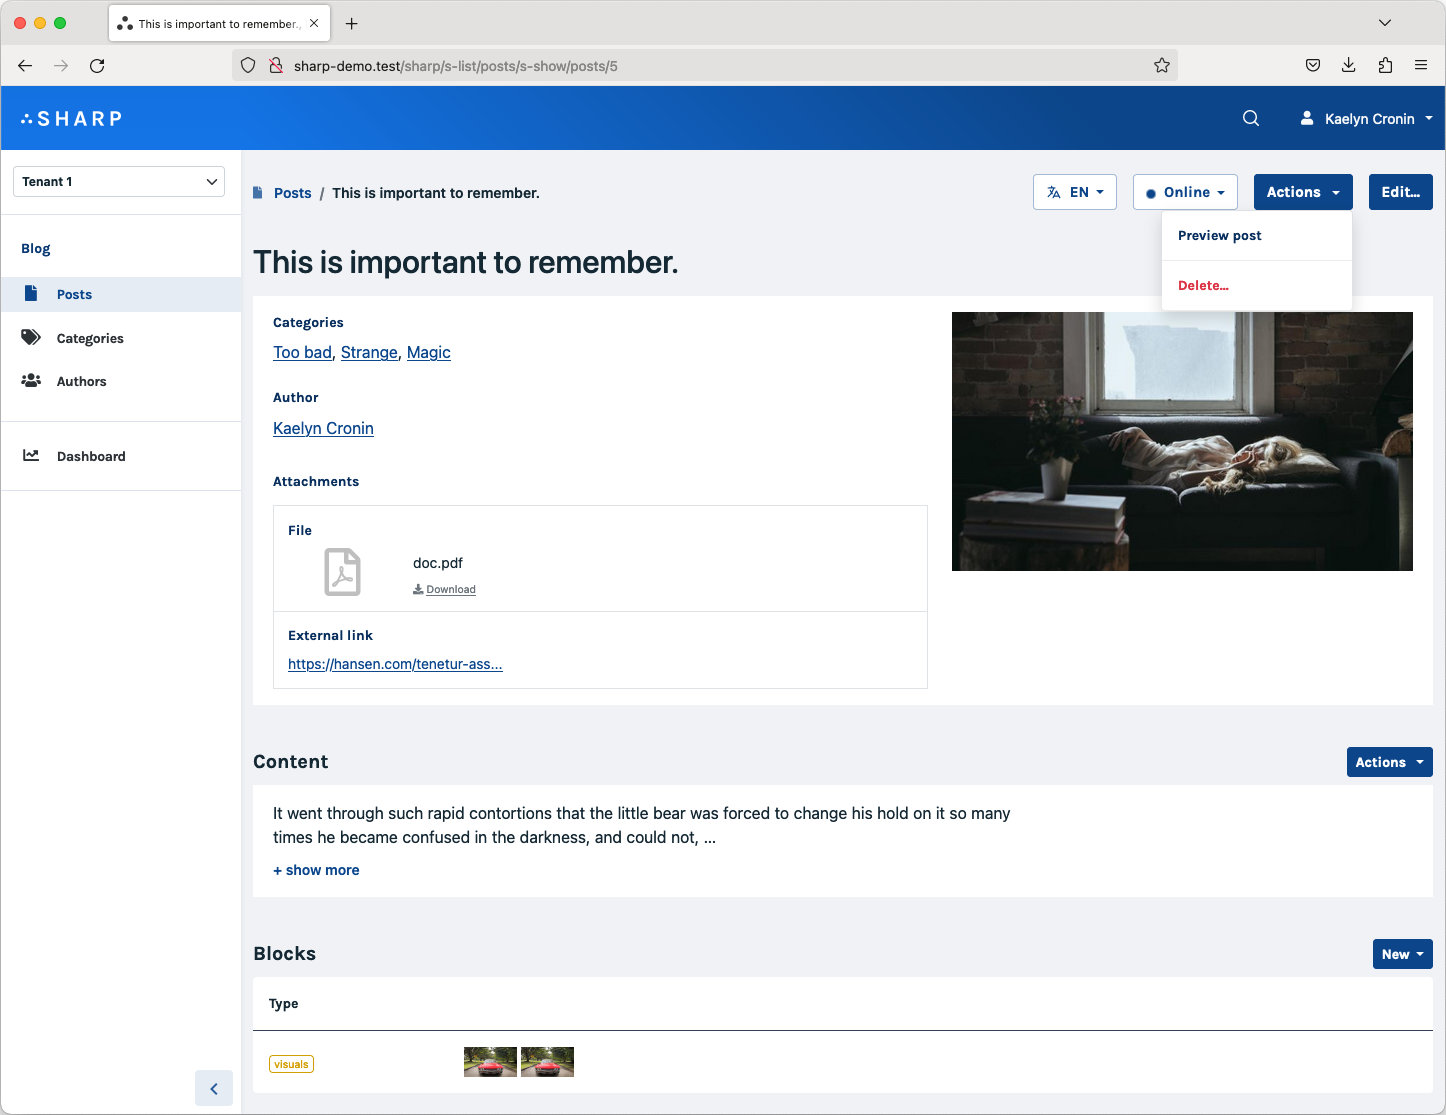This screenshot has width=1446, height=1115.
Task: Open the Kaelyn Cronin user menu
Action: (1366, 118)
